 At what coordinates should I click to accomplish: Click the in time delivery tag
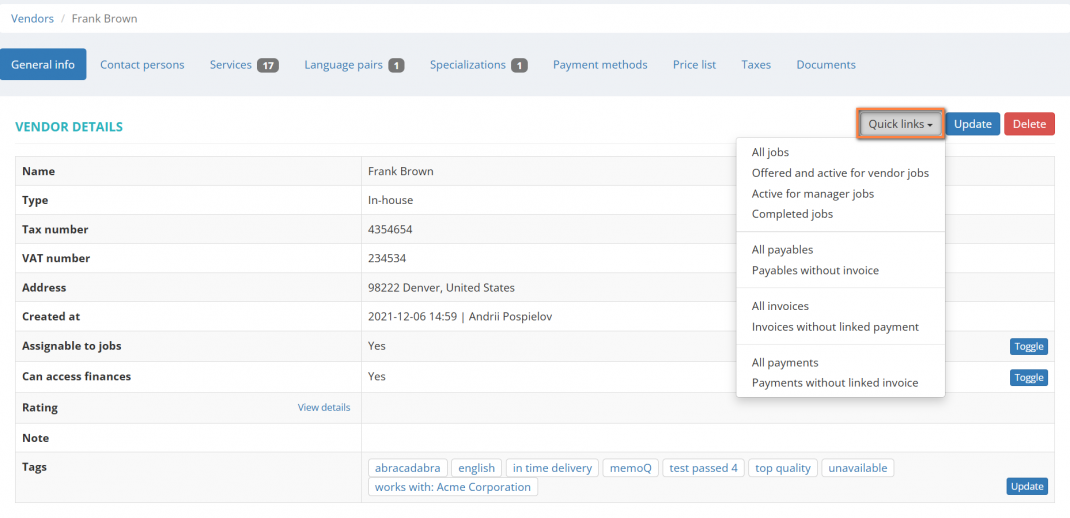click(552, 468)
